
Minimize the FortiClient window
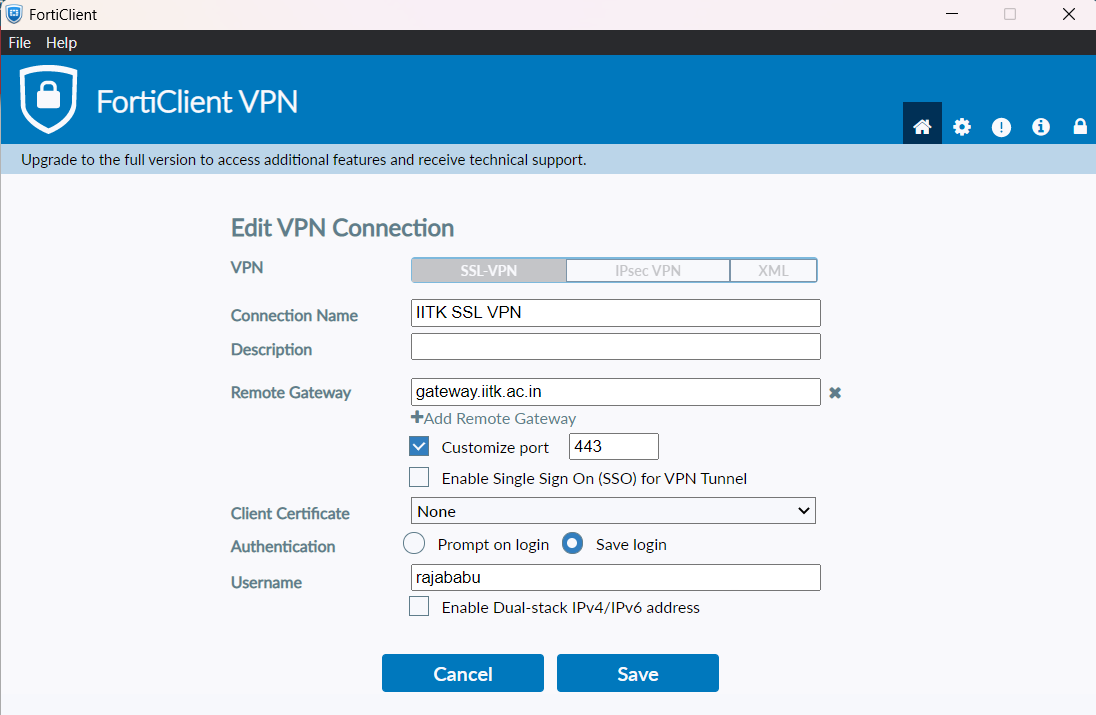952,14
